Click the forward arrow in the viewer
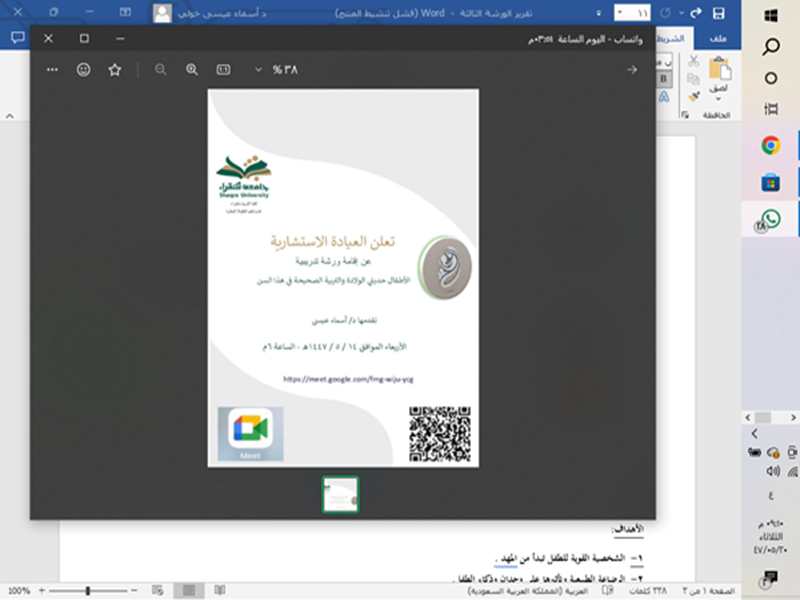The height and width of the screenshot is (600, 800). pos(631,70)
